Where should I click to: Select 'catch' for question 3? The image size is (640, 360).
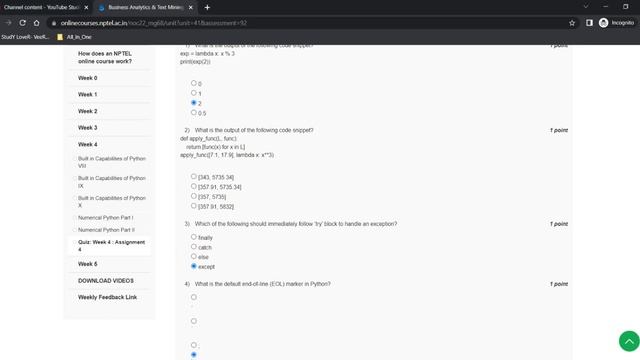193,247
